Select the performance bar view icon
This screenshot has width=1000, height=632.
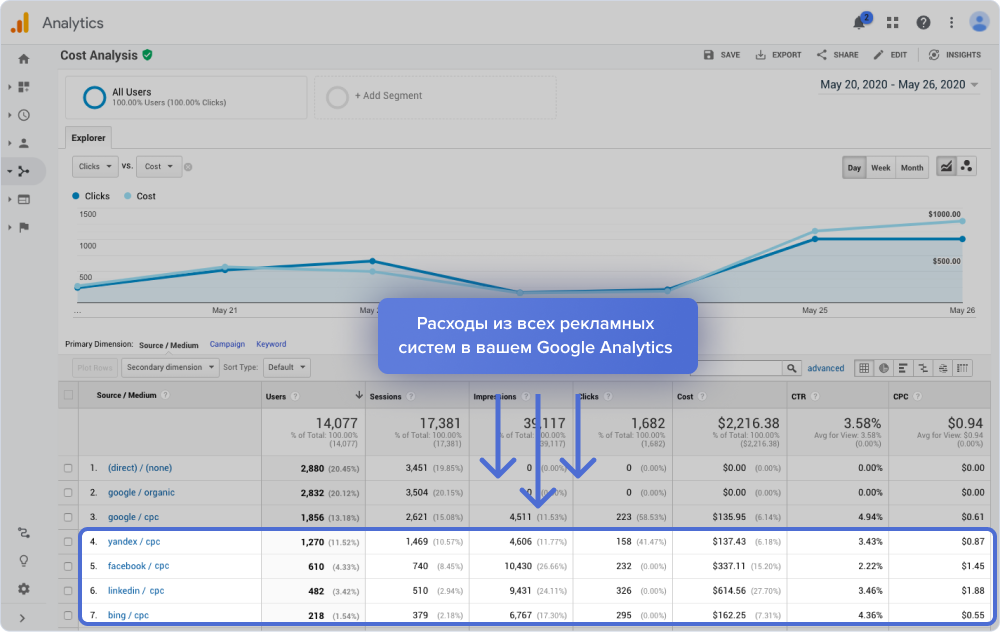point(903,368)
